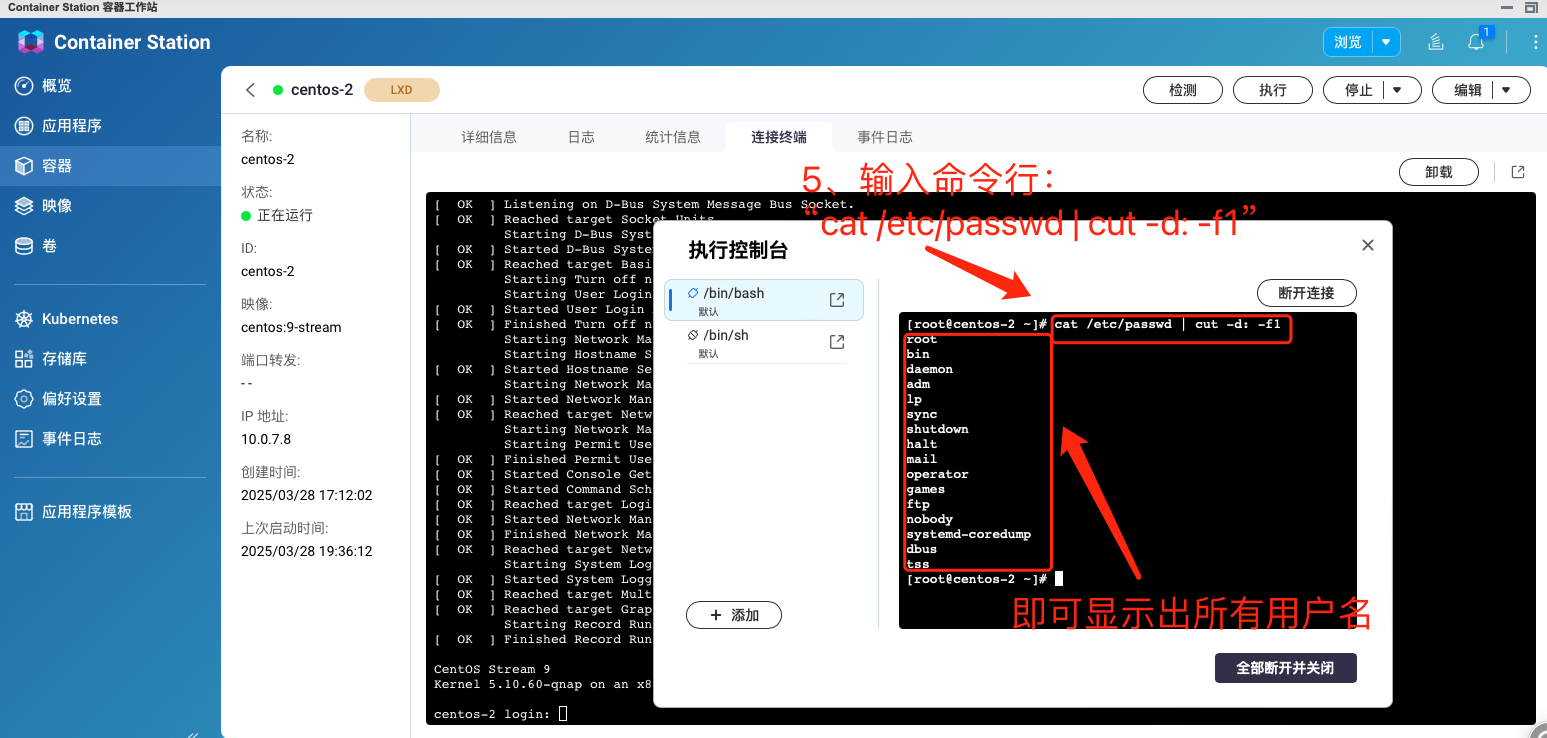Pop out the terminal via icon beside 卸载
The width and height of the screenshot is (1547, 738).
click(1518, 172)
